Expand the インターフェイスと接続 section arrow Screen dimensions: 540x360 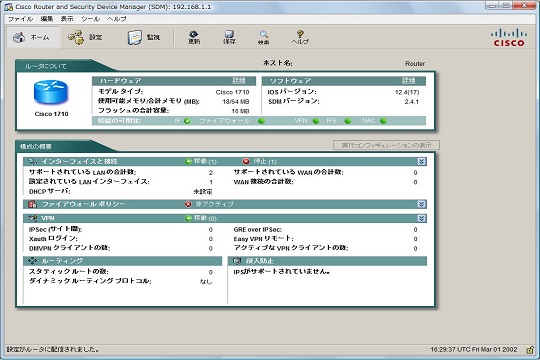[422, 162]
